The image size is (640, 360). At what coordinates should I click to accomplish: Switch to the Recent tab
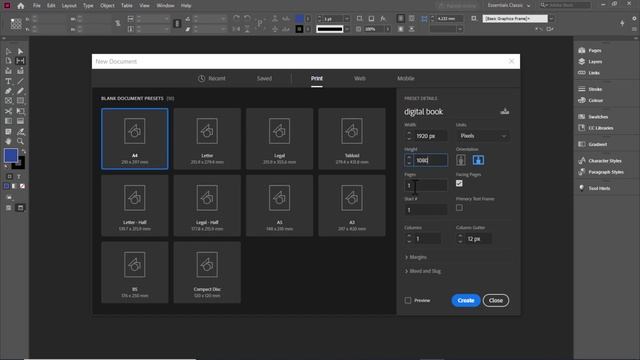tap(212, 78)
